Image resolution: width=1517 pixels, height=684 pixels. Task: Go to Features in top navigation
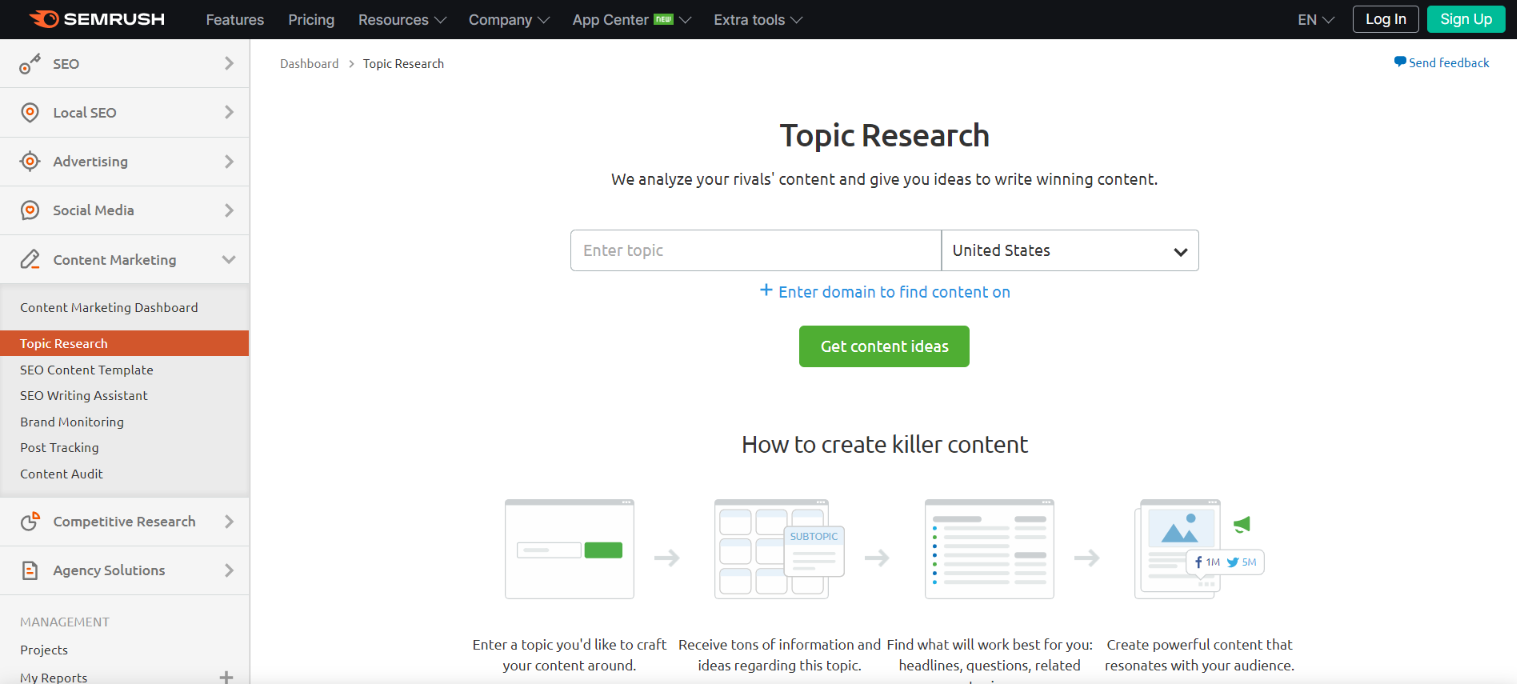[235, 20]
